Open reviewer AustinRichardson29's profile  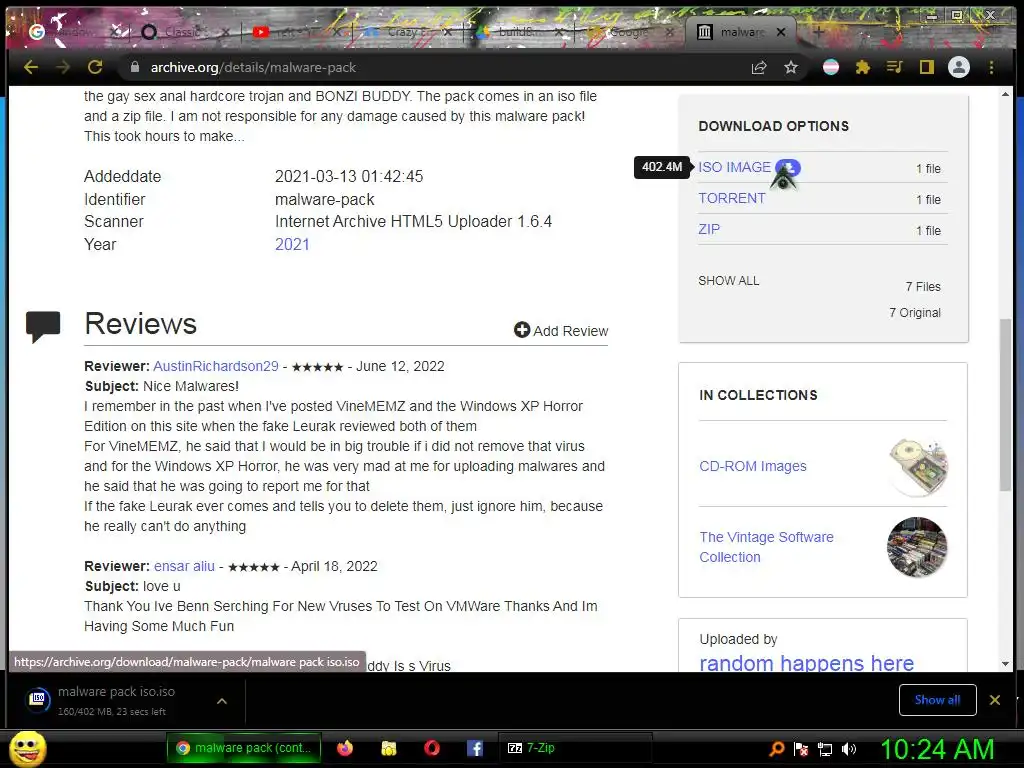(216, 366)
